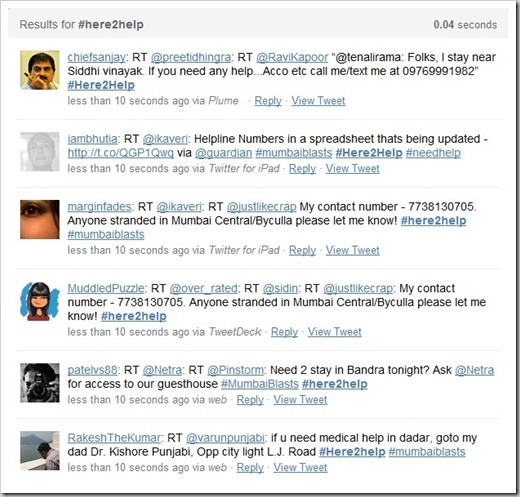Click the #needhelp hashtag
The height and width of the screenshot is (497, 520).
pos(433,153)
